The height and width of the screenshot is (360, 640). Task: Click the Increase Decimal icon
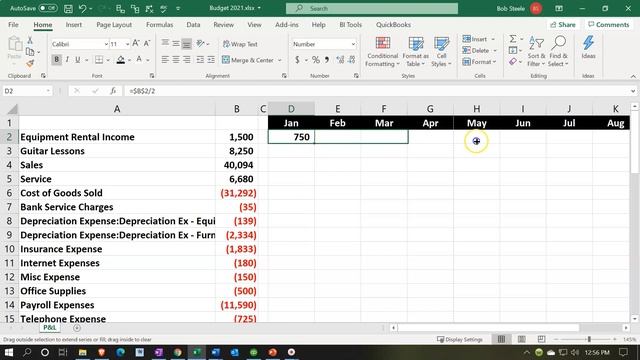340,60
